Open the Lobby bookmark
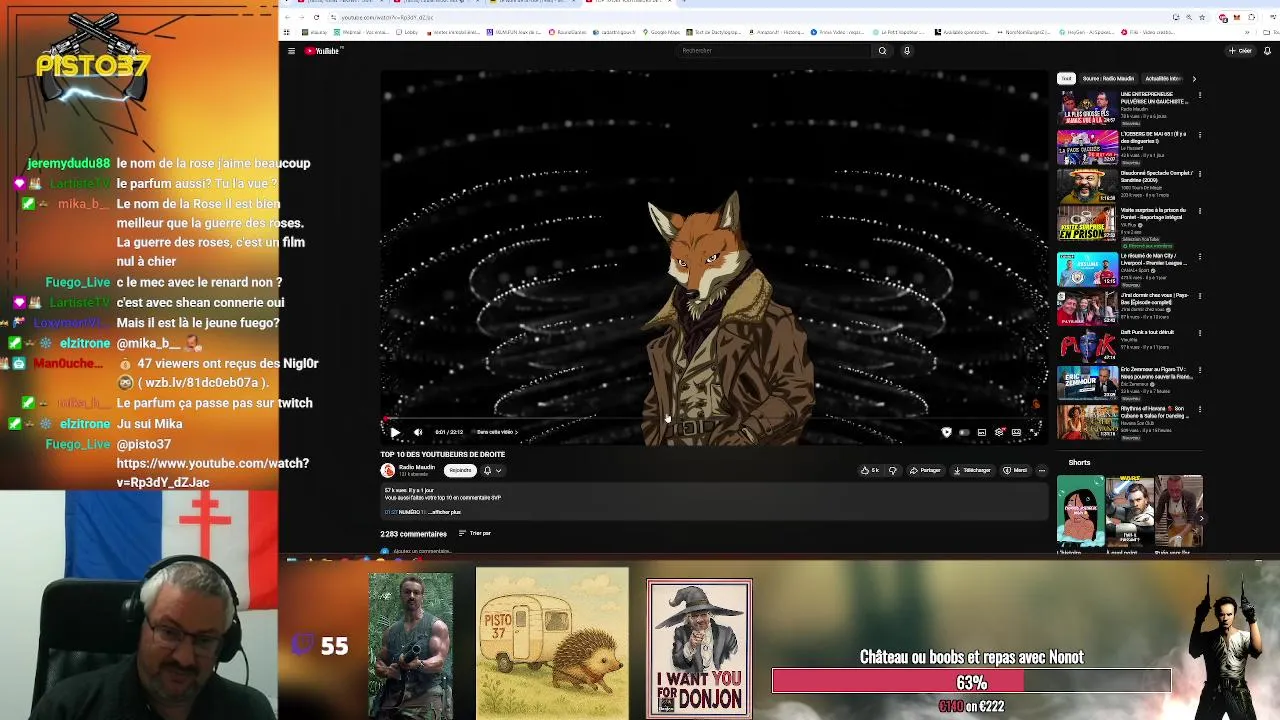This screenshot has height=720, width=1280. tap(407, 32)
